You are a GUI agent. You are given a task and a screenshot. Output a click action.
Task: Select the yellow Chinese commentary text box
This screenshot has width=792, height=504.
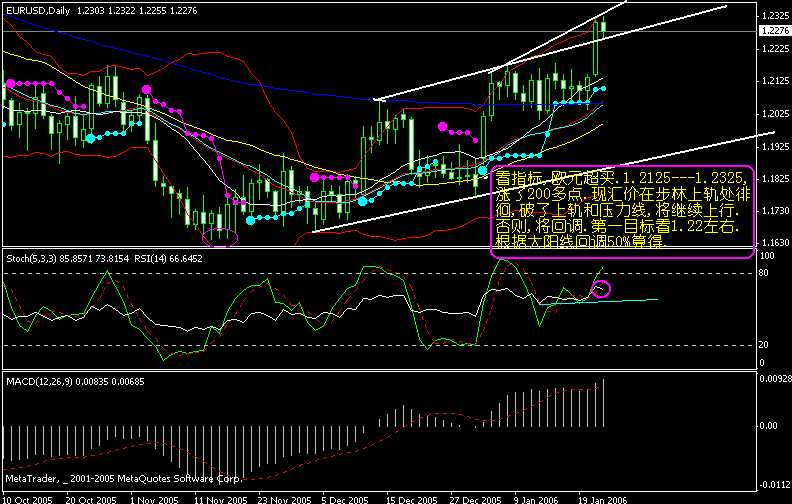[622, 211]
